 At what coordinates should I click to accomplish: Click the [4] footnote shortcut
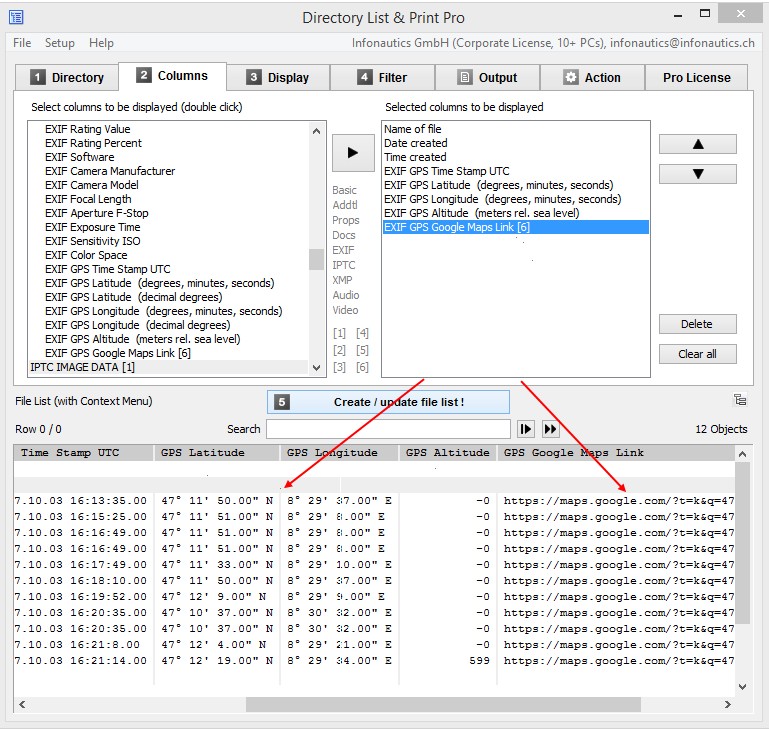(362, 333)
